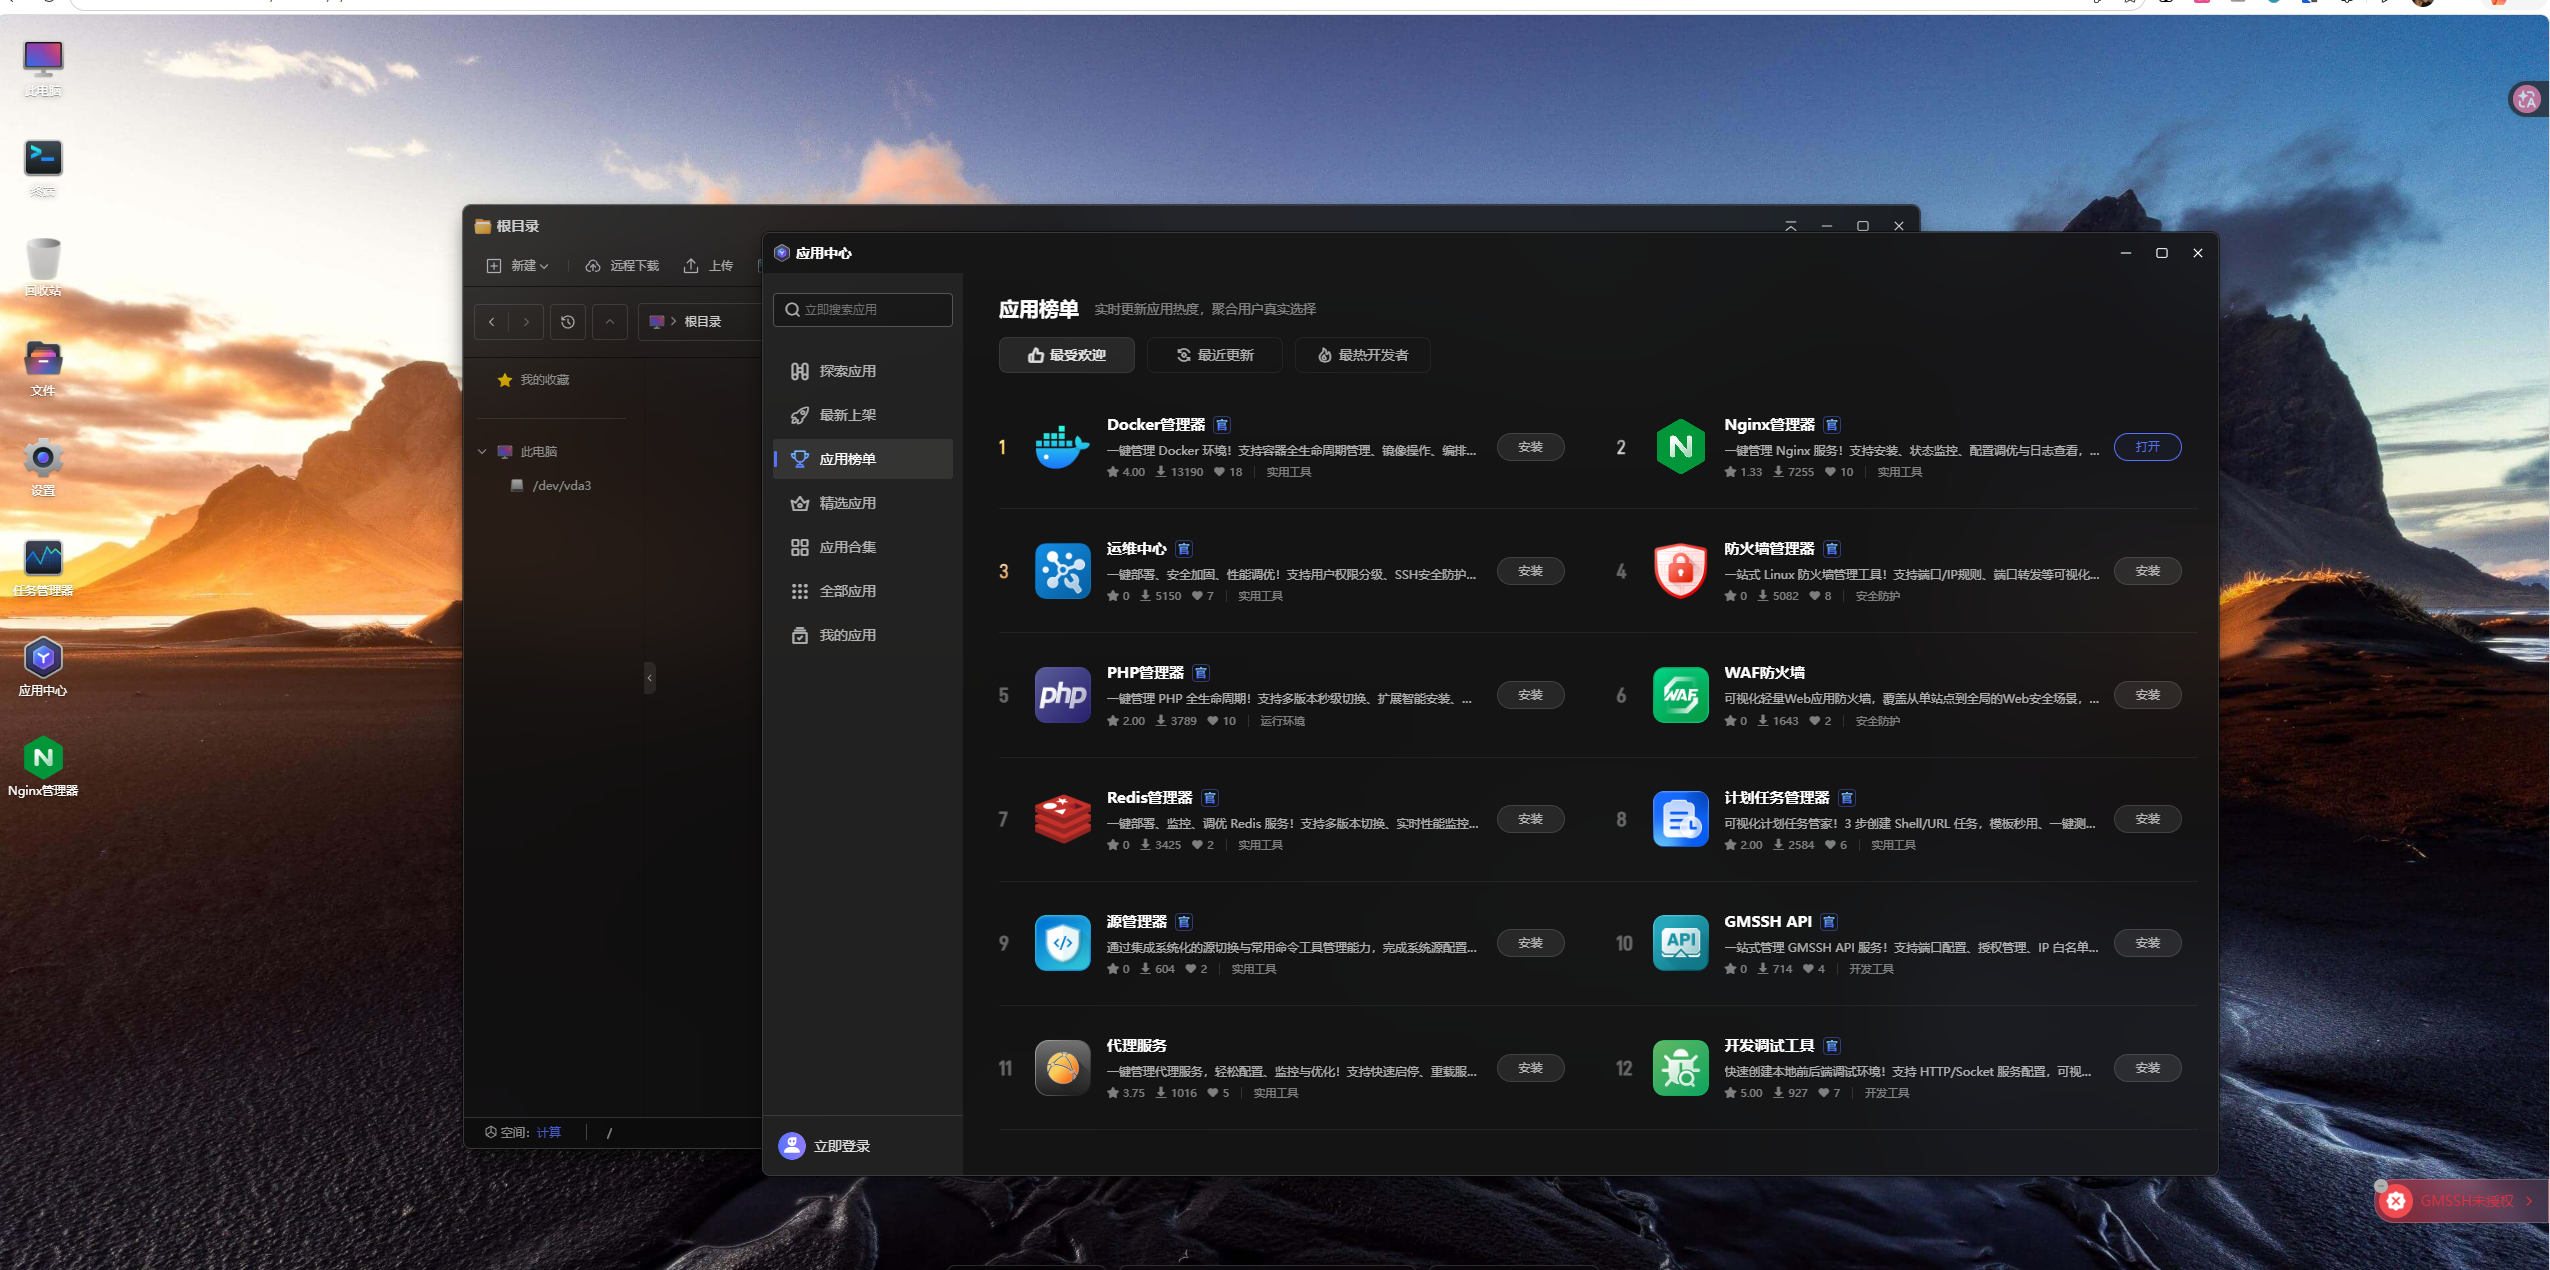The image size is (2550, 1270).
Task: Collapse the 此电脑 tree node
Action: [482, 452]
